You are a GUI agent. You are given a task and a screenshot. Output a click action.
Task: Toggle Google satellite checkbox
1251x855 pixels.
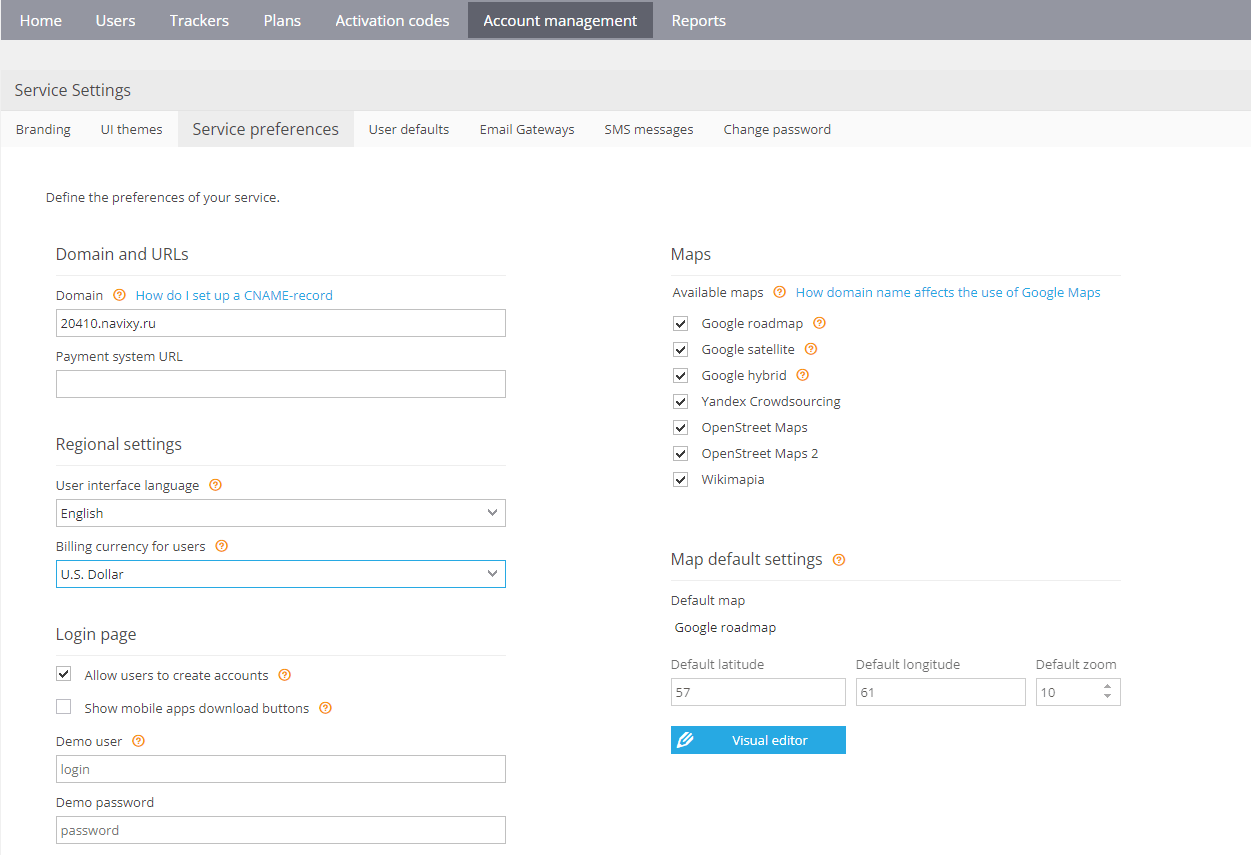[681, 349]
